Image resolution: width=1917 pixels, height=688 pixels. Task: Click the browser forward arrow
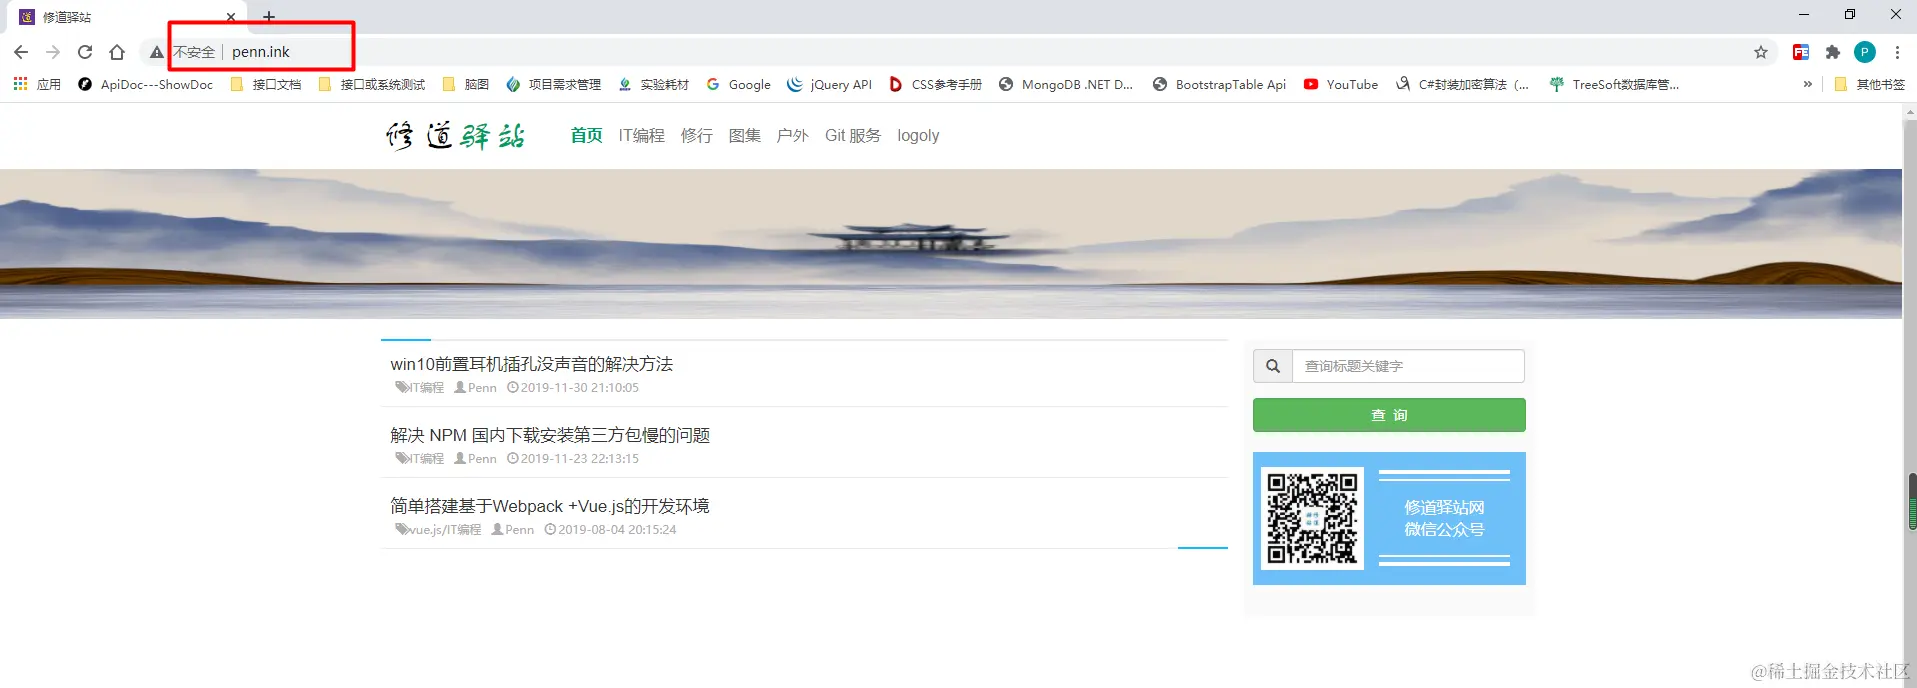click(x=53, y=52)
